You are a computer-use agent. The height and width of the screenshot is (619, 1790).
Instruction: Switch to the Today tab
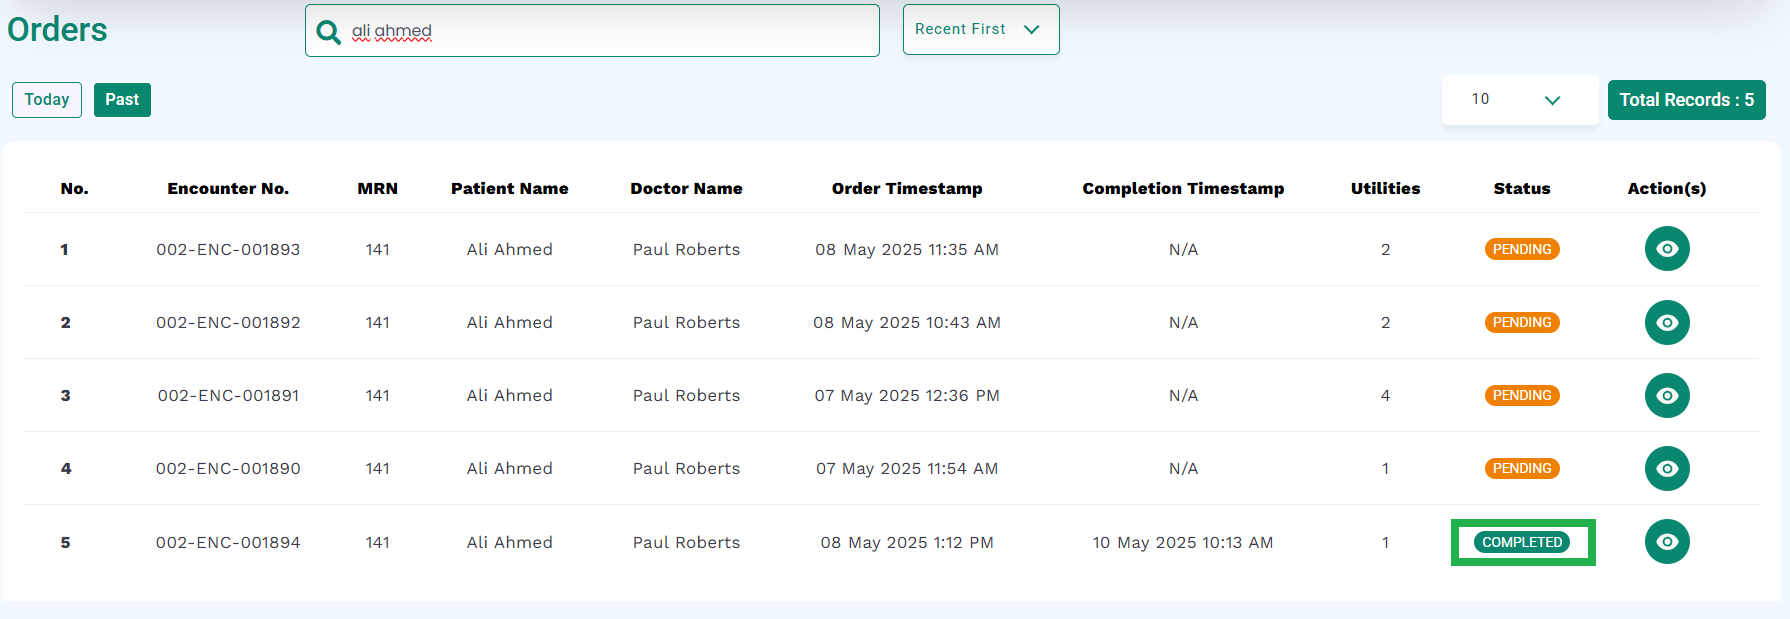pos(47,100)
